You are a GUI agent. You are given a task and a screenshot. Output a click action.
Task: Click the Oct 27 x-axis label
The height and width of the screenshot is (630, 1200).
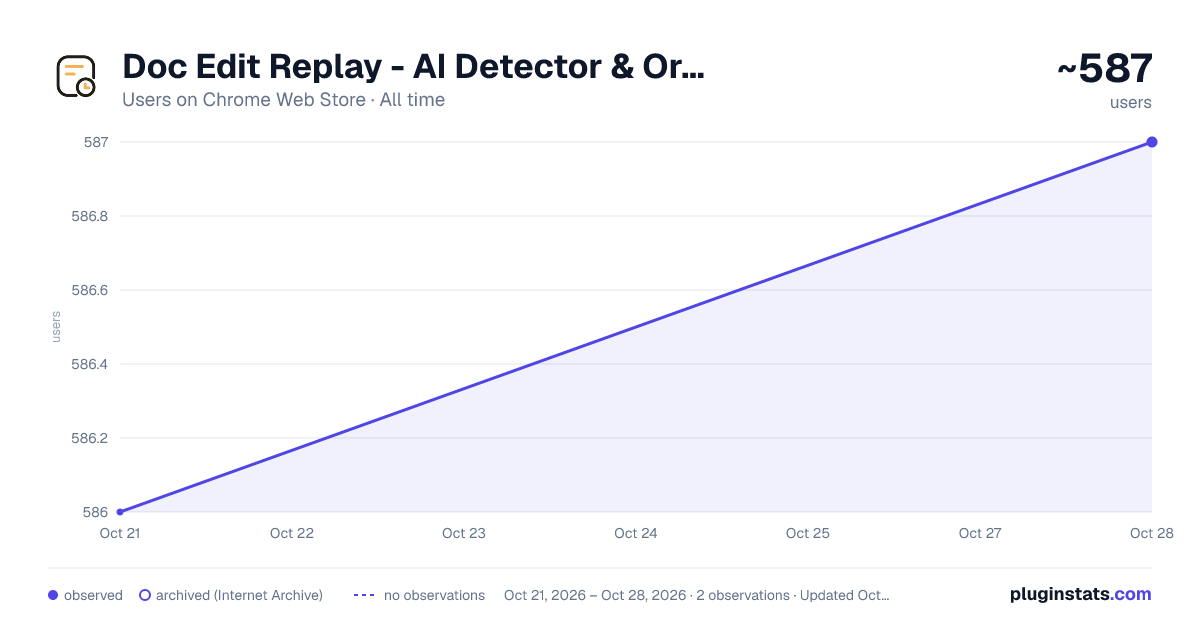pos(980,534)
